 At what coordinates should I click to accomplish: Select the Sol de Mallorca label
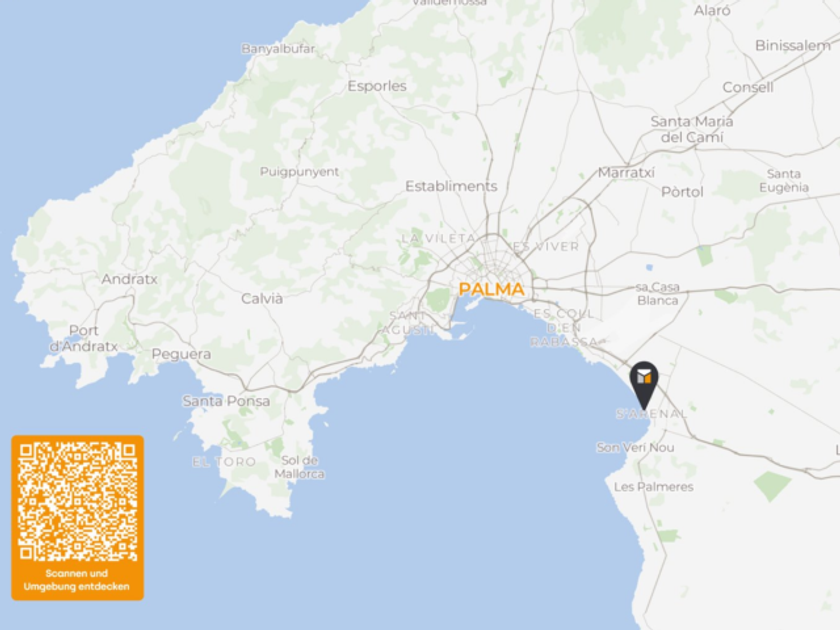[x=299, y=467]
